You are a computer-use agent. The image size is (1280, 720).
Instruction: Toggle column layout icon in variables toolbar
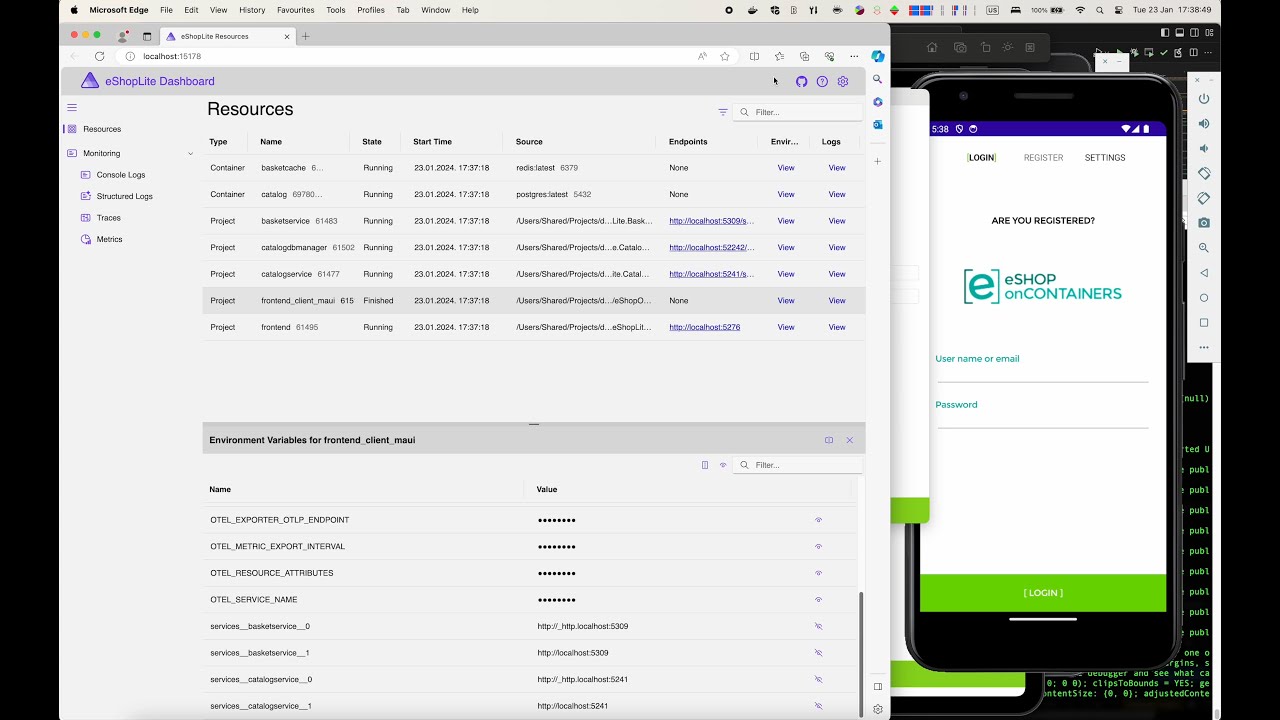(705, 465)
